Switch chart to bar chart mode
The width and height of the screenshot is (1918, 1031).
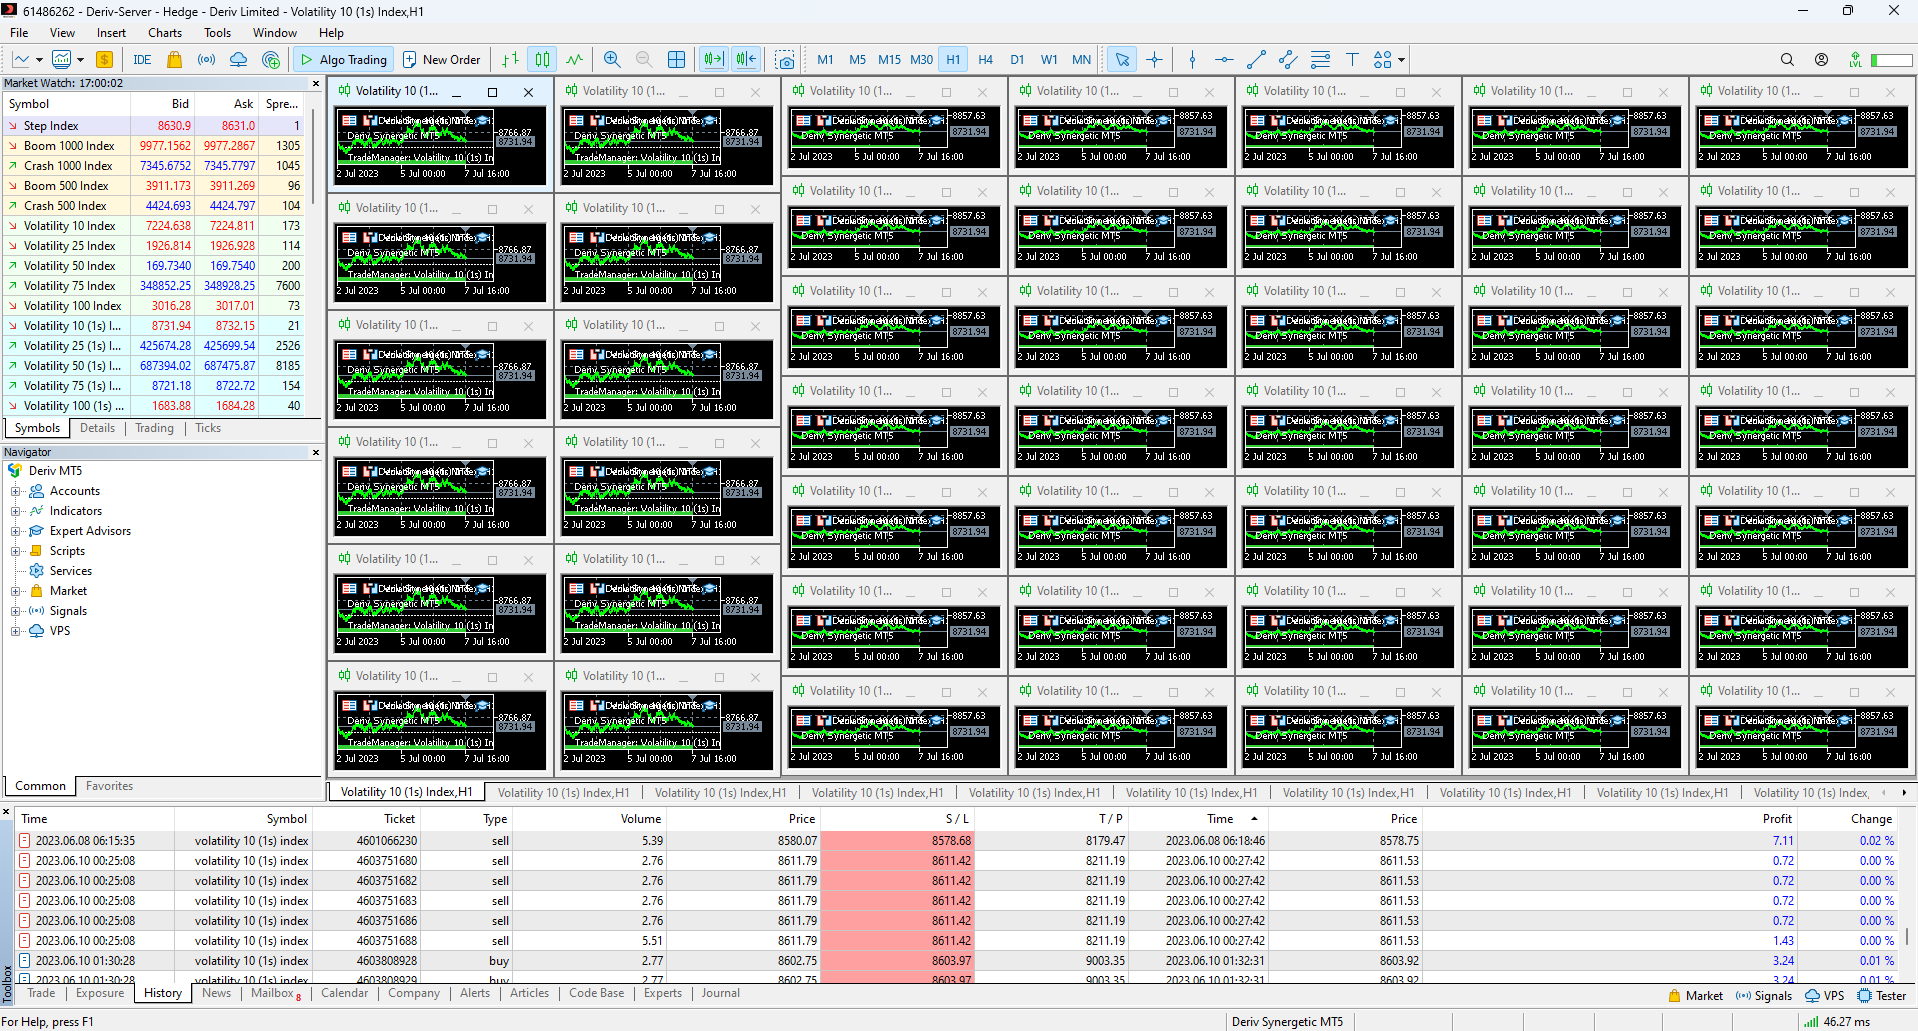tap(510, 60)
